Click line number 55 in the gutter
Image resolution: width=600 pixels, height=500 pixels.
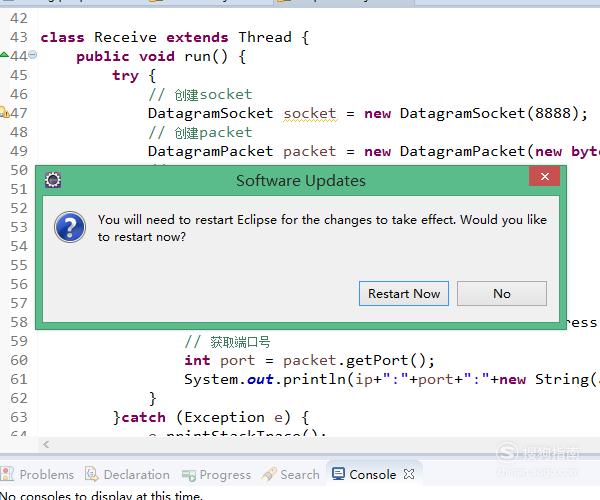pos(19,265)
